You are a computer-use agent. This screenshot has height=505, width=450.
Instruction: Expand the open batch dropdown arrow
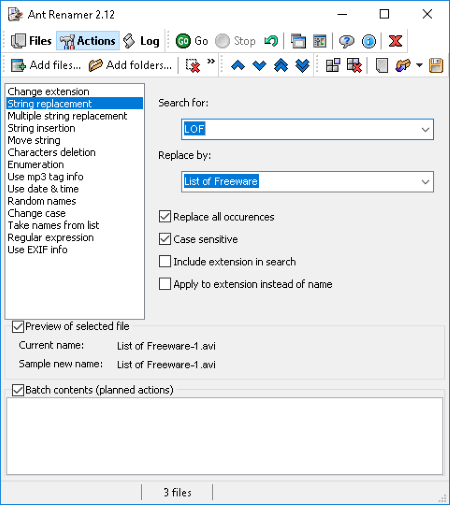pos(419,65)
